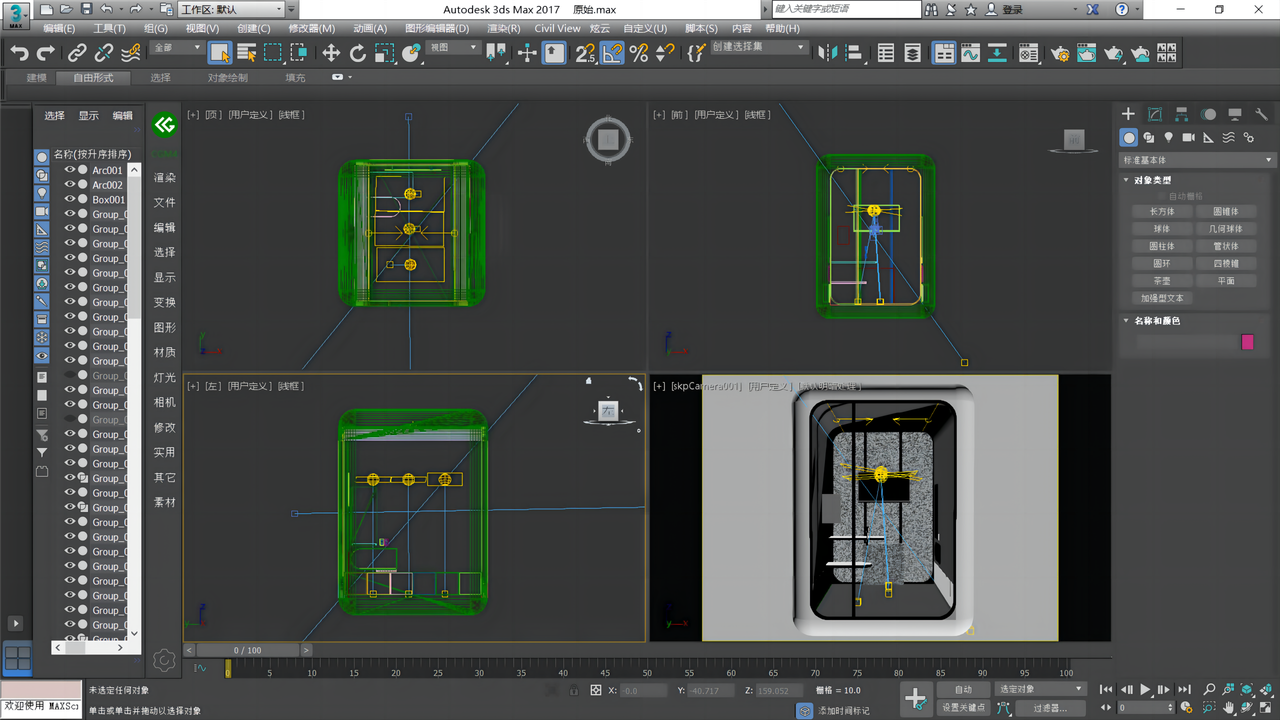The image size is (1280, 720).
Task: Switch to the Freeform ribbon tab
Action: pyautogui.click(x=93, y=78)
